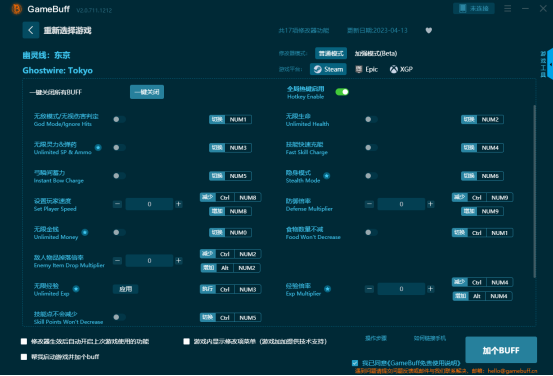
Task: Expand the side tools panel on right edge
Action: [x=549, y=64]
